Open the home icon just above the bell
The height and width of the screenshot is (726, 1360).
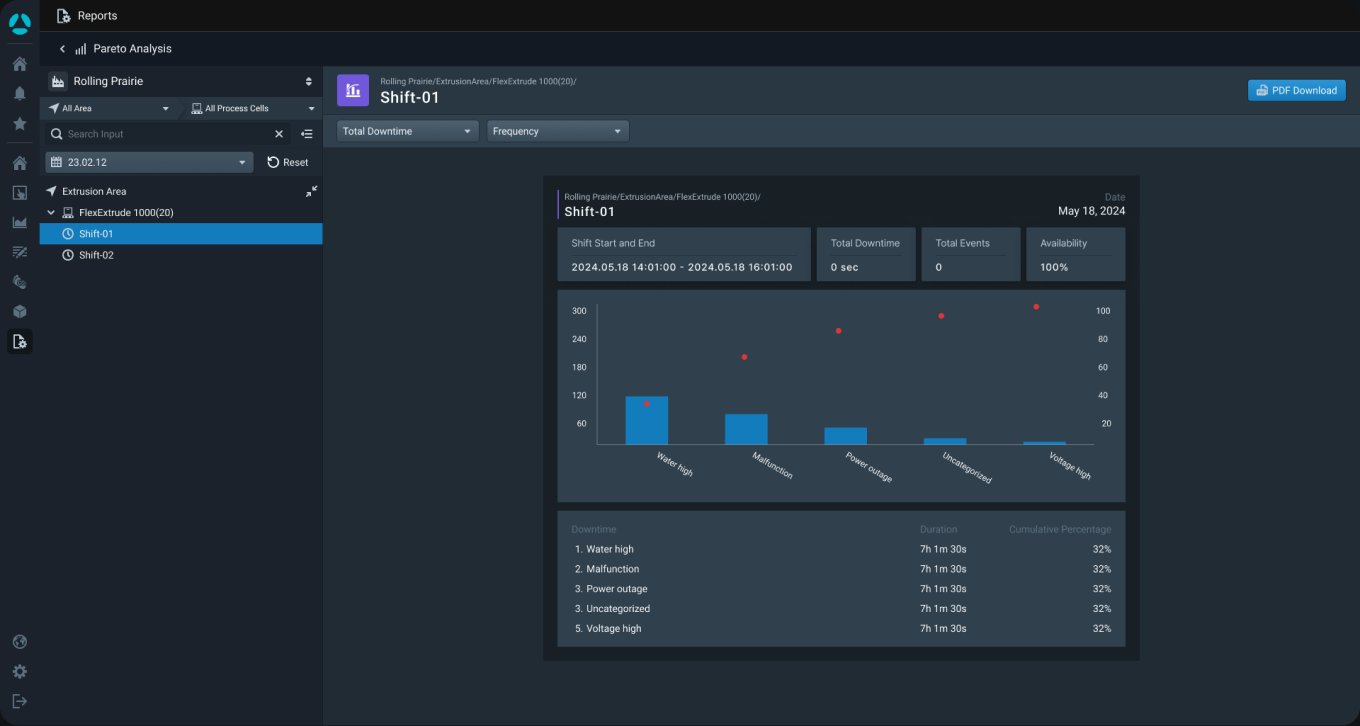click(19, 64)
